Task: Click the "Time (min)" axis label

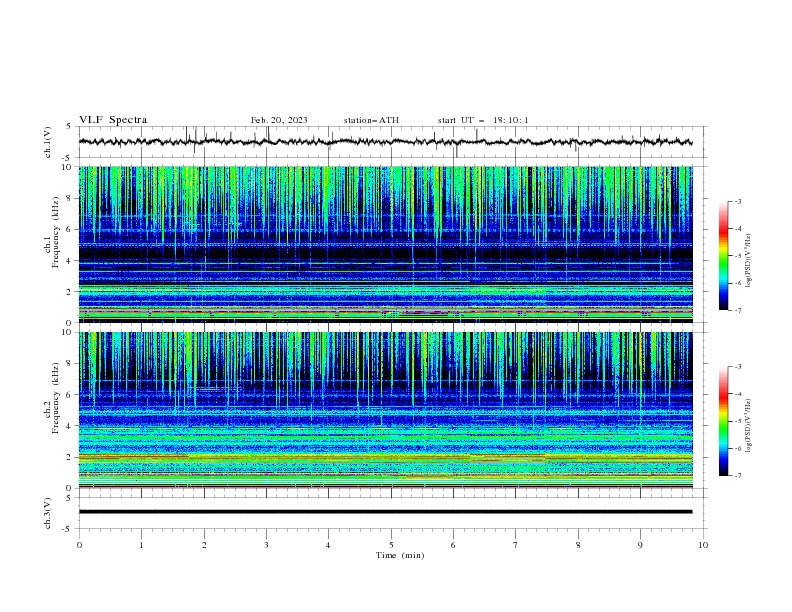Action: (x=400, y=555)
